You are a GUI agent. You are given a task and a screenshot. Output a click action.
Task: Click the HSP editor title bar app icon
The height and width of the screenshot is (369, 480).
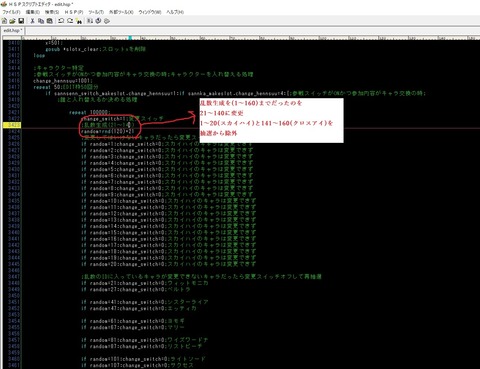pyautogui.click(x=4, y=4)
